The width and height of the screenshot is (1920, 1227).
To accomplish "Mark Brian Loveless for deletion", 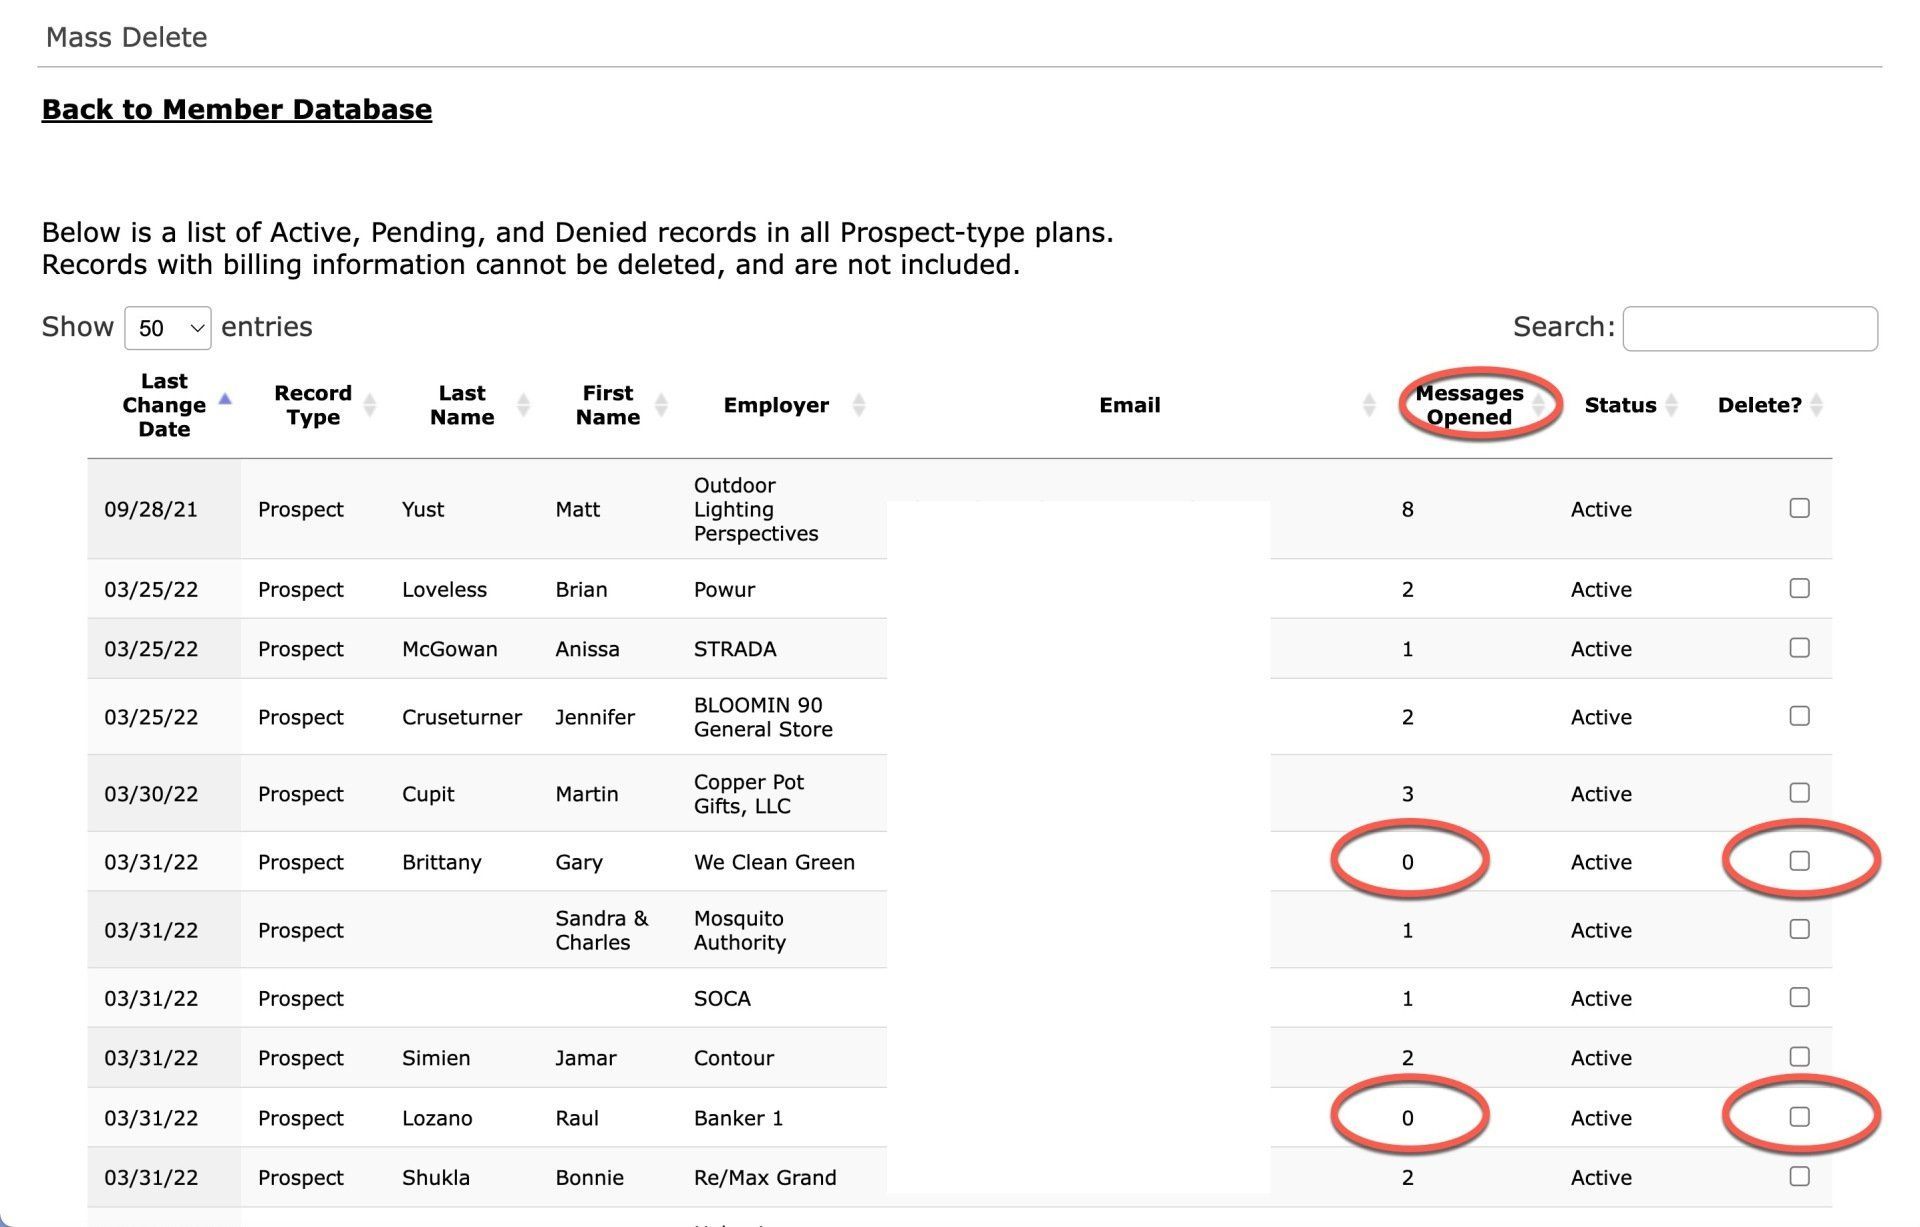I will [x=1800, y=589].
